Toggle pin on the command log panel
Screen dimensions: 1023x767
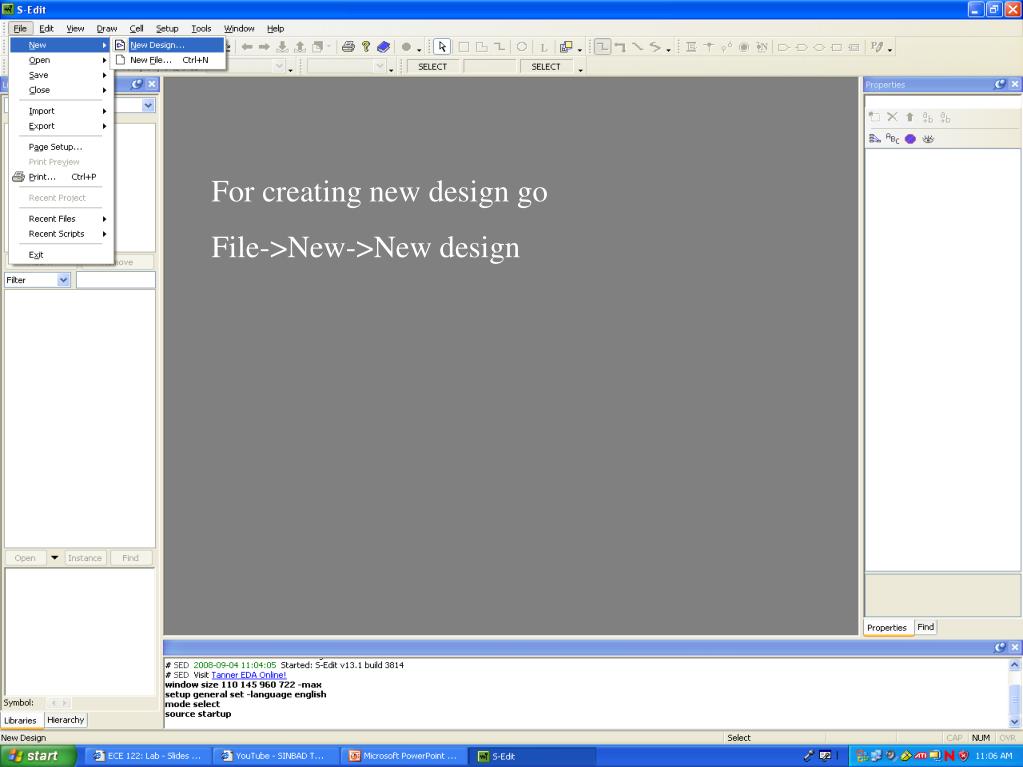[1000, 647]
